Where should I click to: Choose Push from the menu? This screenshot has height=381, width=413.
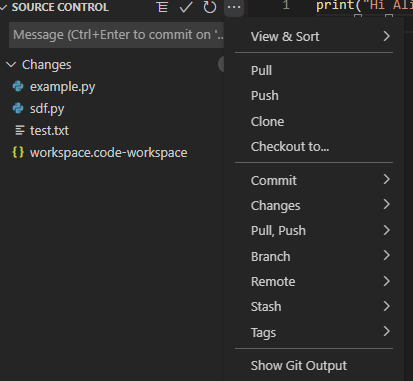pos(314,96)
